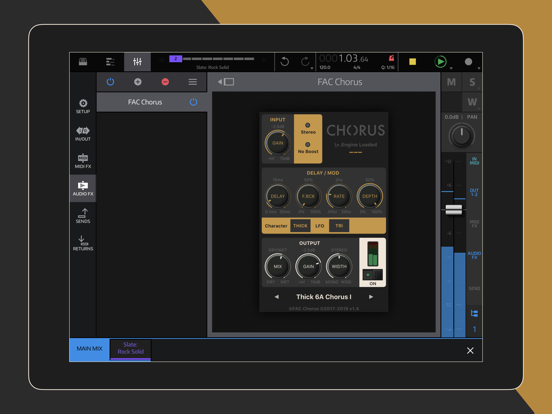Go to previous Chorus preset arrow
552x414 pixels.
pyautogui.click(x=277, y=297)
